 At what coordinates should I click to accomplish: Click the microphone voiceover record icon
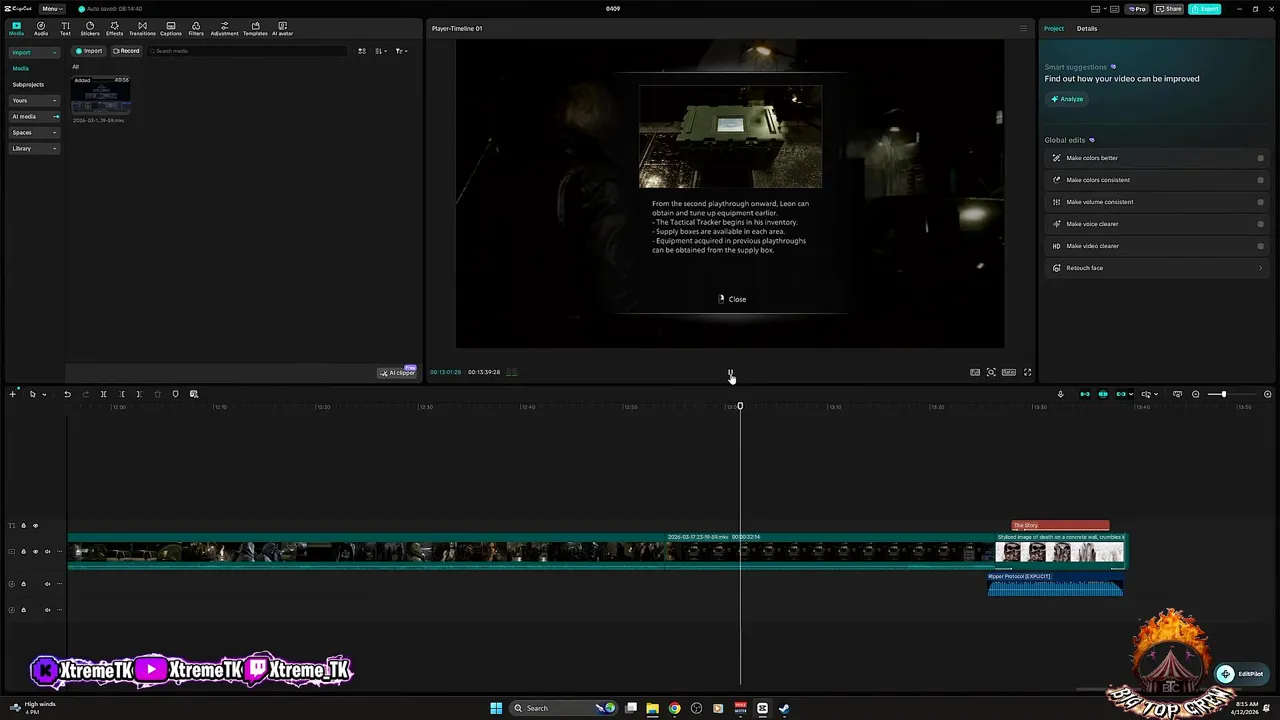[1061, 394]
